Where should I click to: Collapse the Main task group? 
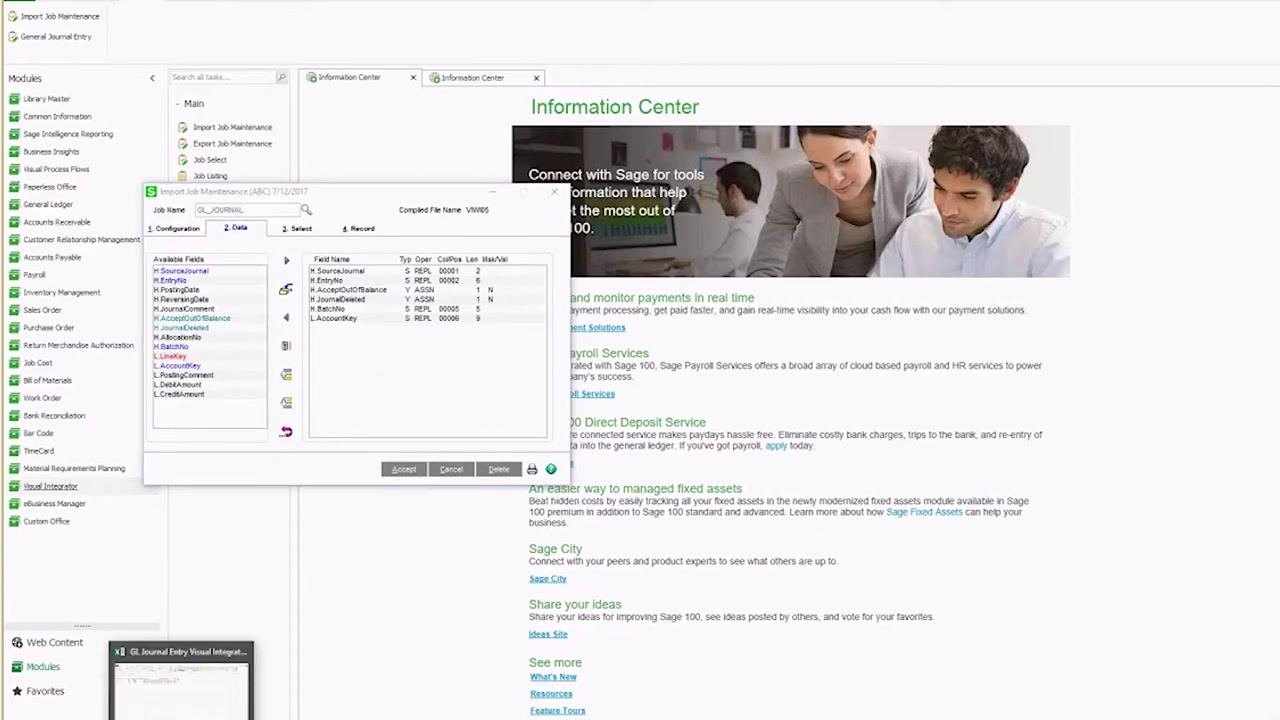click(x=177, y=104)
